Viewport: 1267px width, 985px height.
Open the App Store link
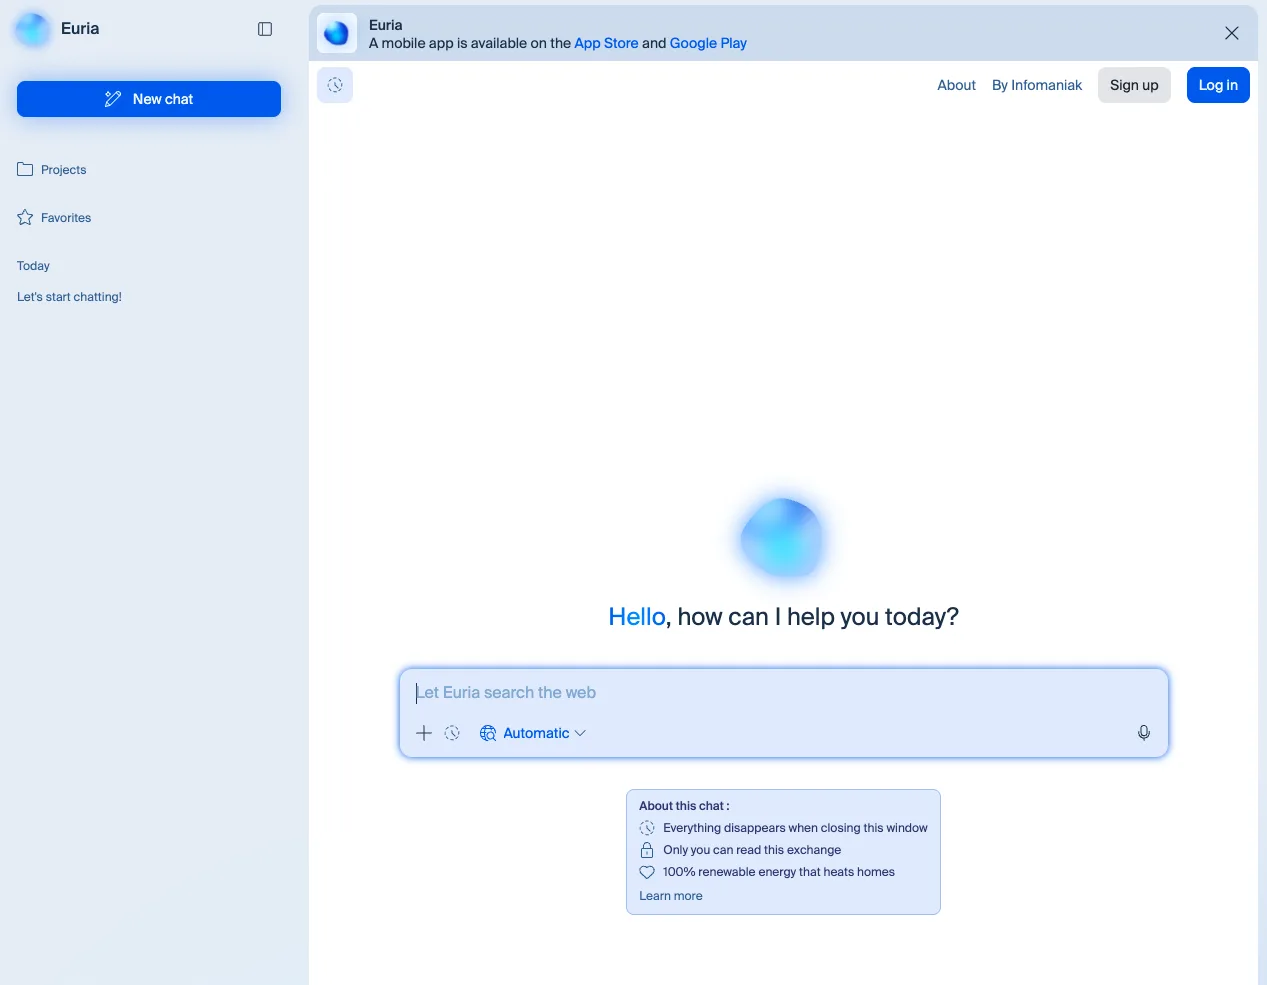click(x=606, y=43)
